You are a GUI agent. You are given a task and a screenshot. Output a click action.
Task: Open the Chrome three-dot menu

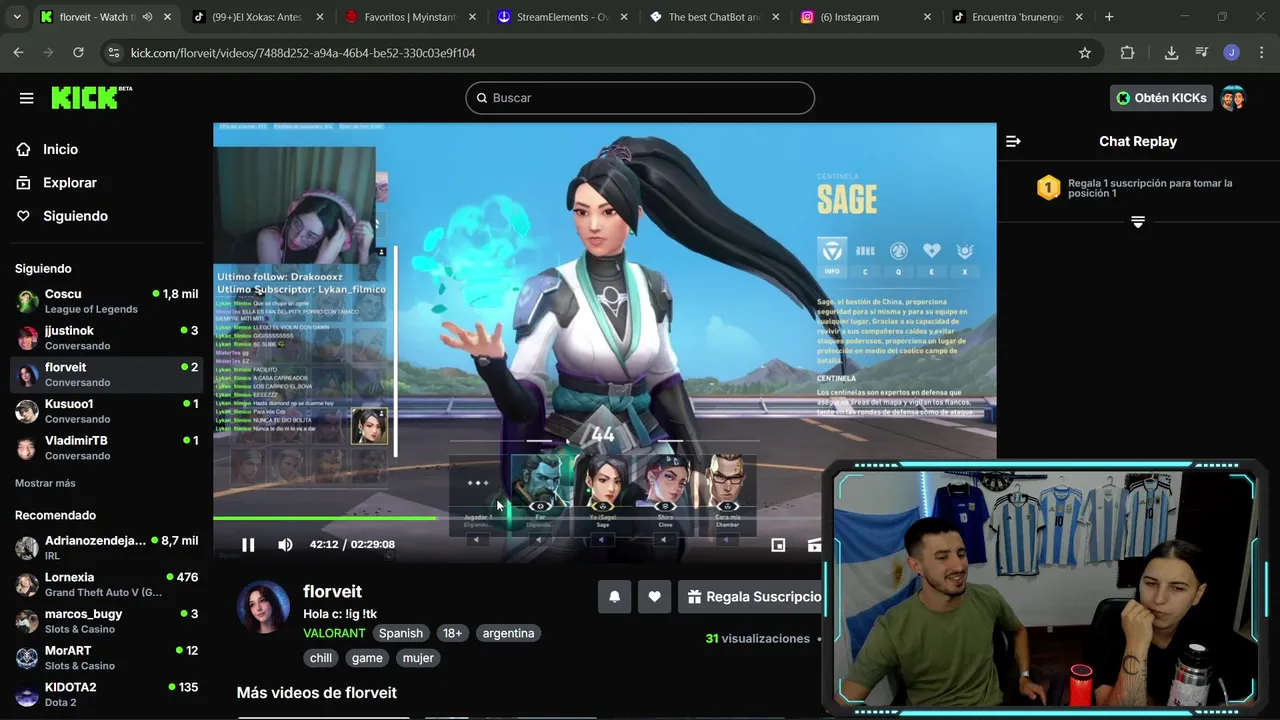tap(1260, 53)
